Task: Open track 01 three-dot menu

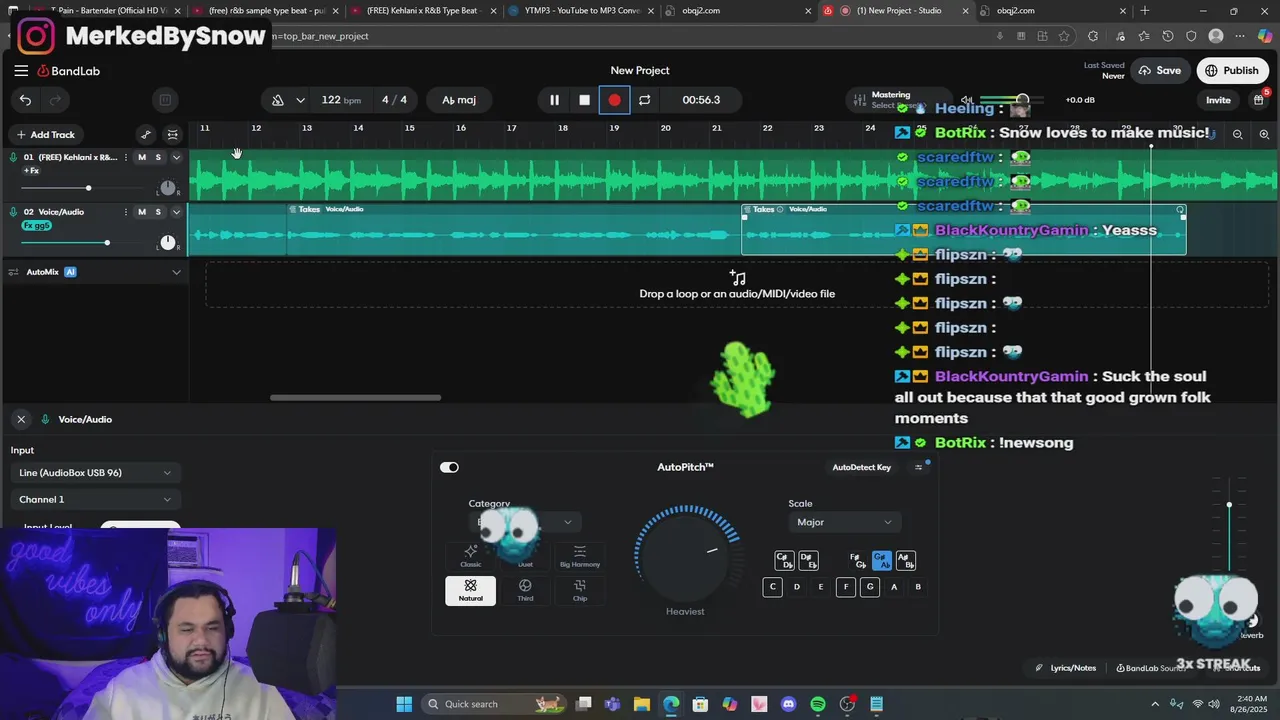Action: [x=126, y=157]
